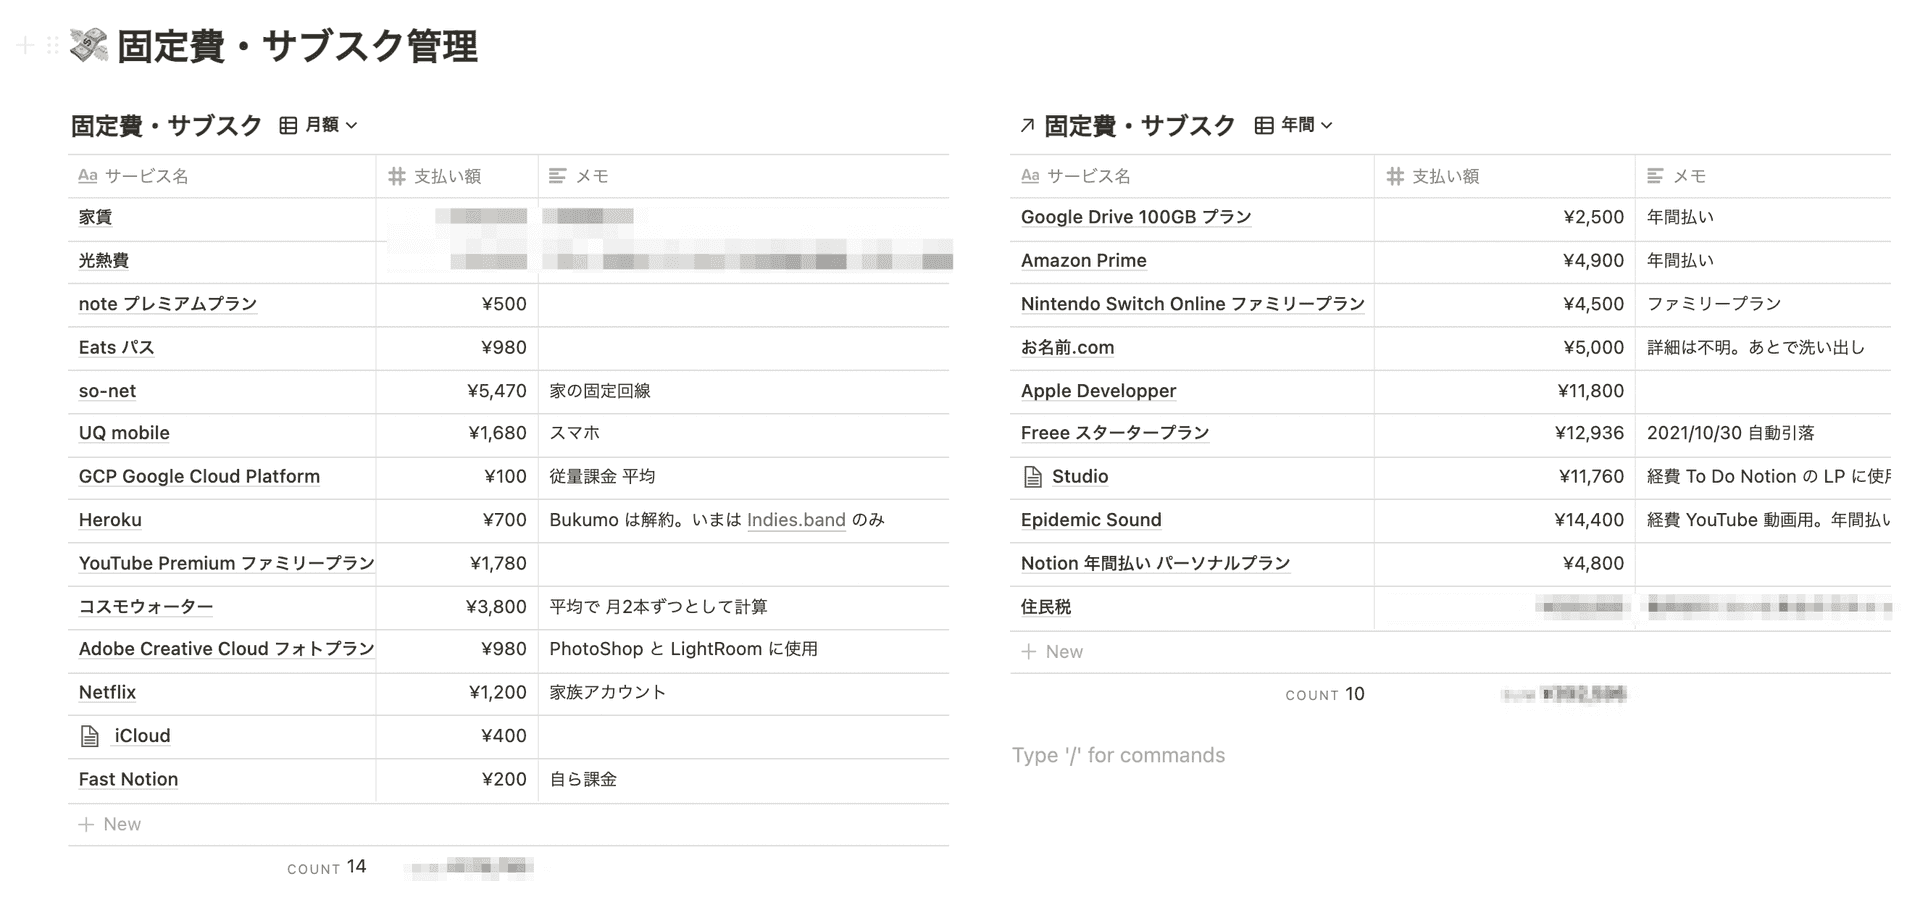The image size is (1920, 903).
Task: Open the Fast Notion row
Action: tap(128, 779)
